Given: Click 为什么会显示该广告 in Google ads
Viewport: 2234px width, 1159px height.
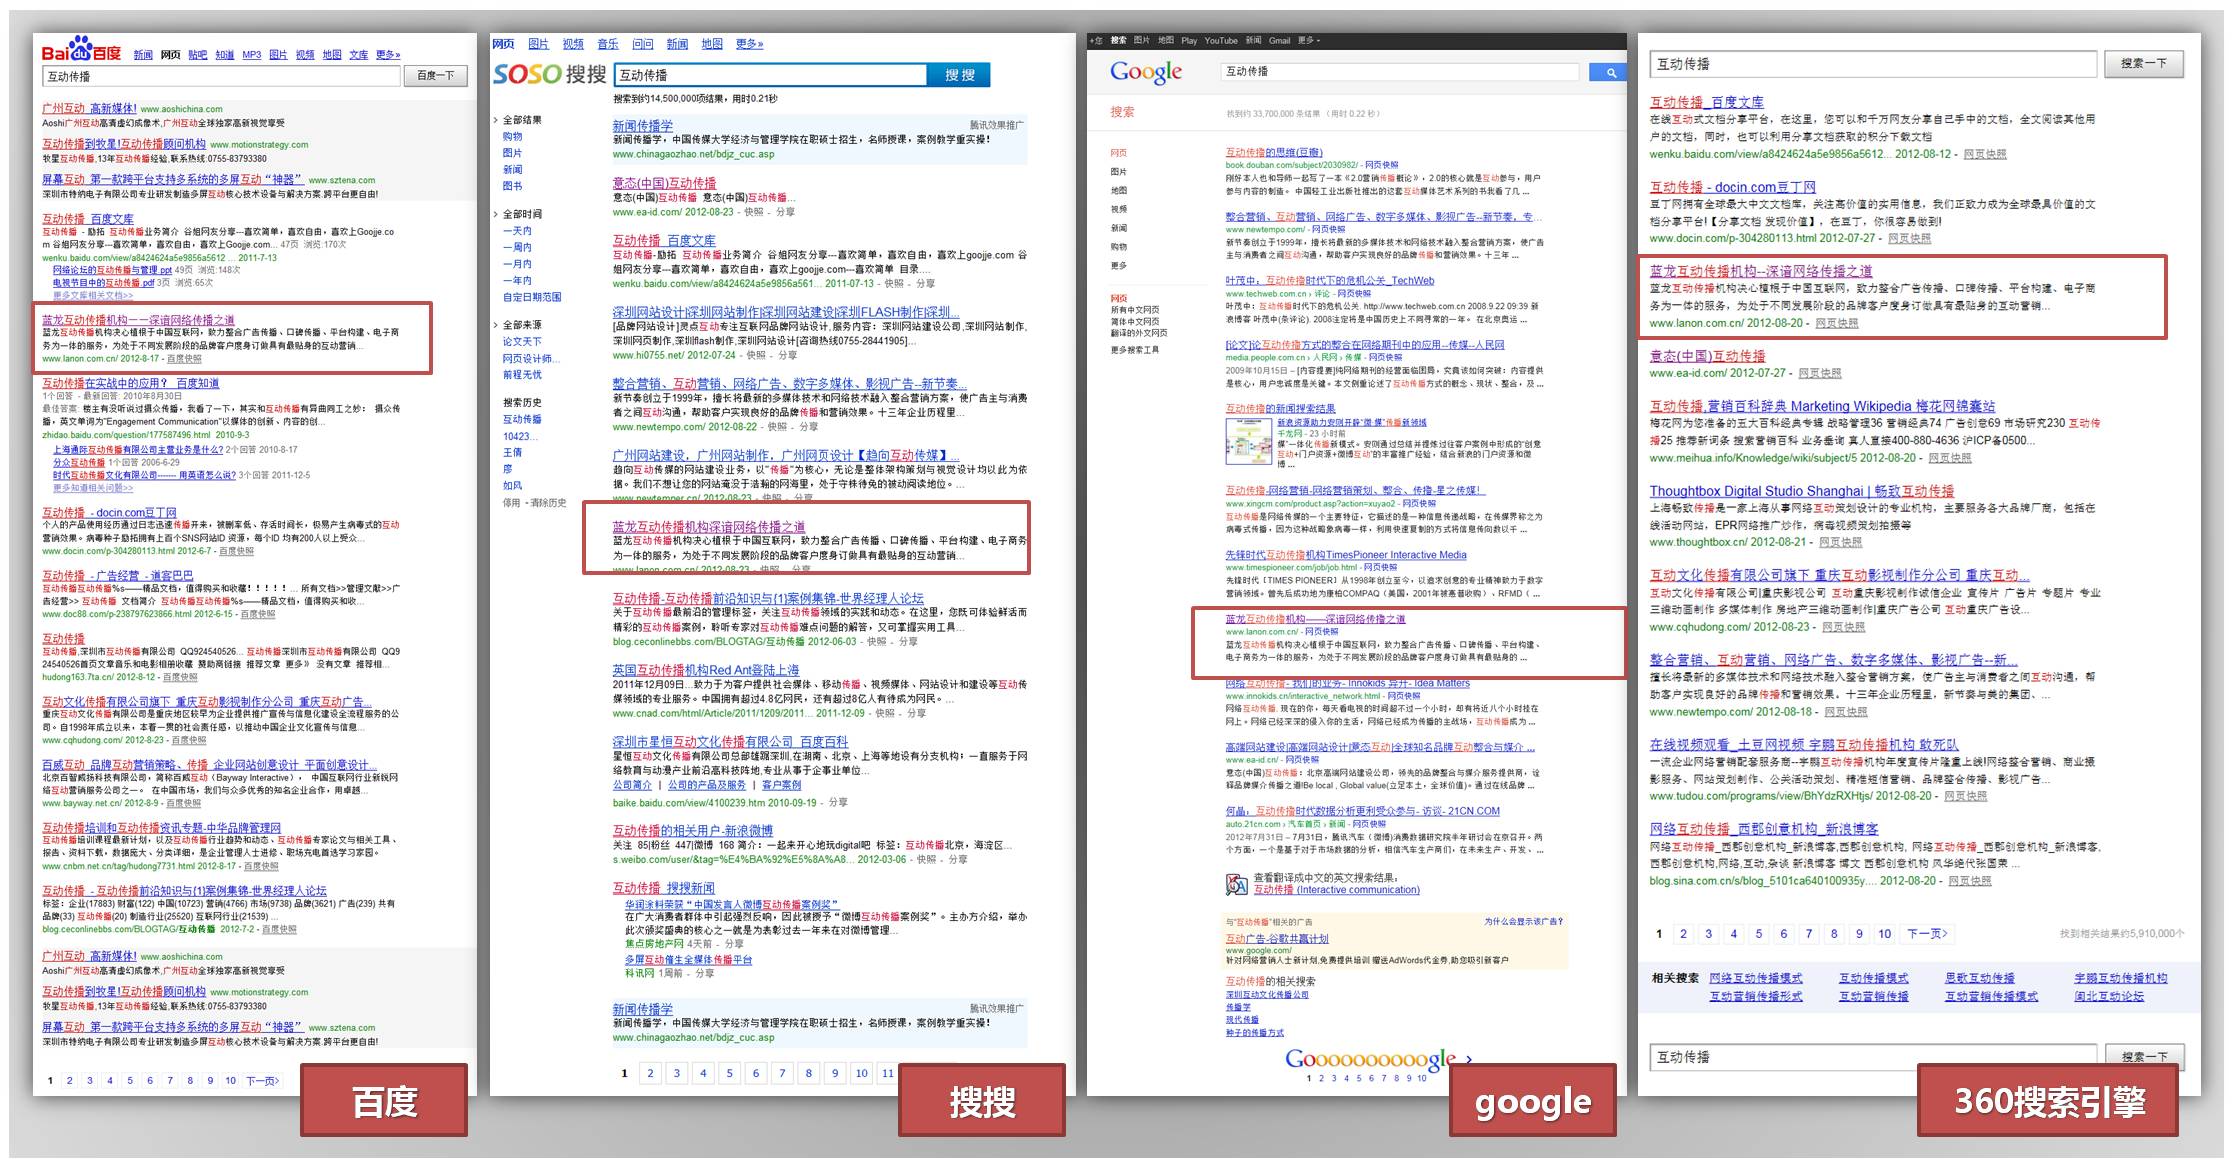Looking at the screenshot, I should tap(1523, 922).
